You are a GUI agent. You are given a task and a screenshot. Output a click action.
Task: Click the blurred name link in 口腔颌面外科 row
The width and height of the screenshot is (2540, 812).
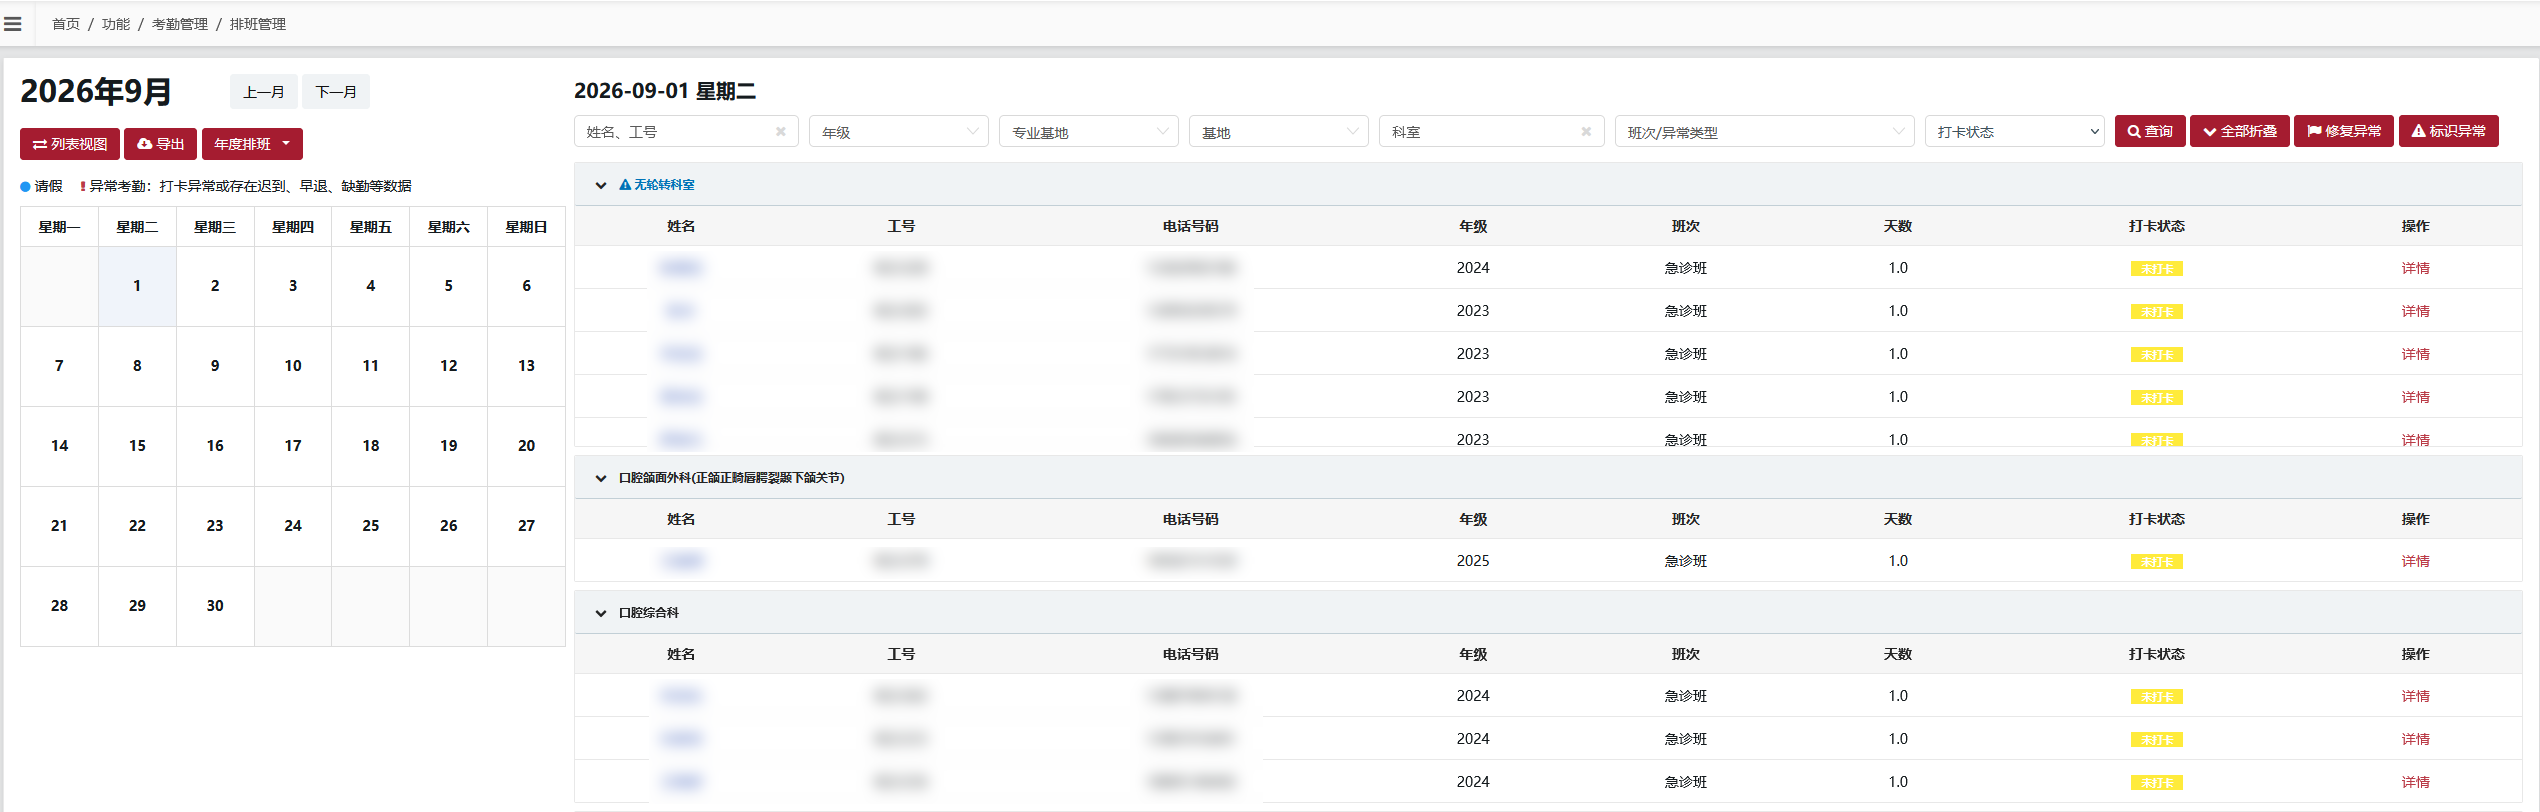pos(682,561)
